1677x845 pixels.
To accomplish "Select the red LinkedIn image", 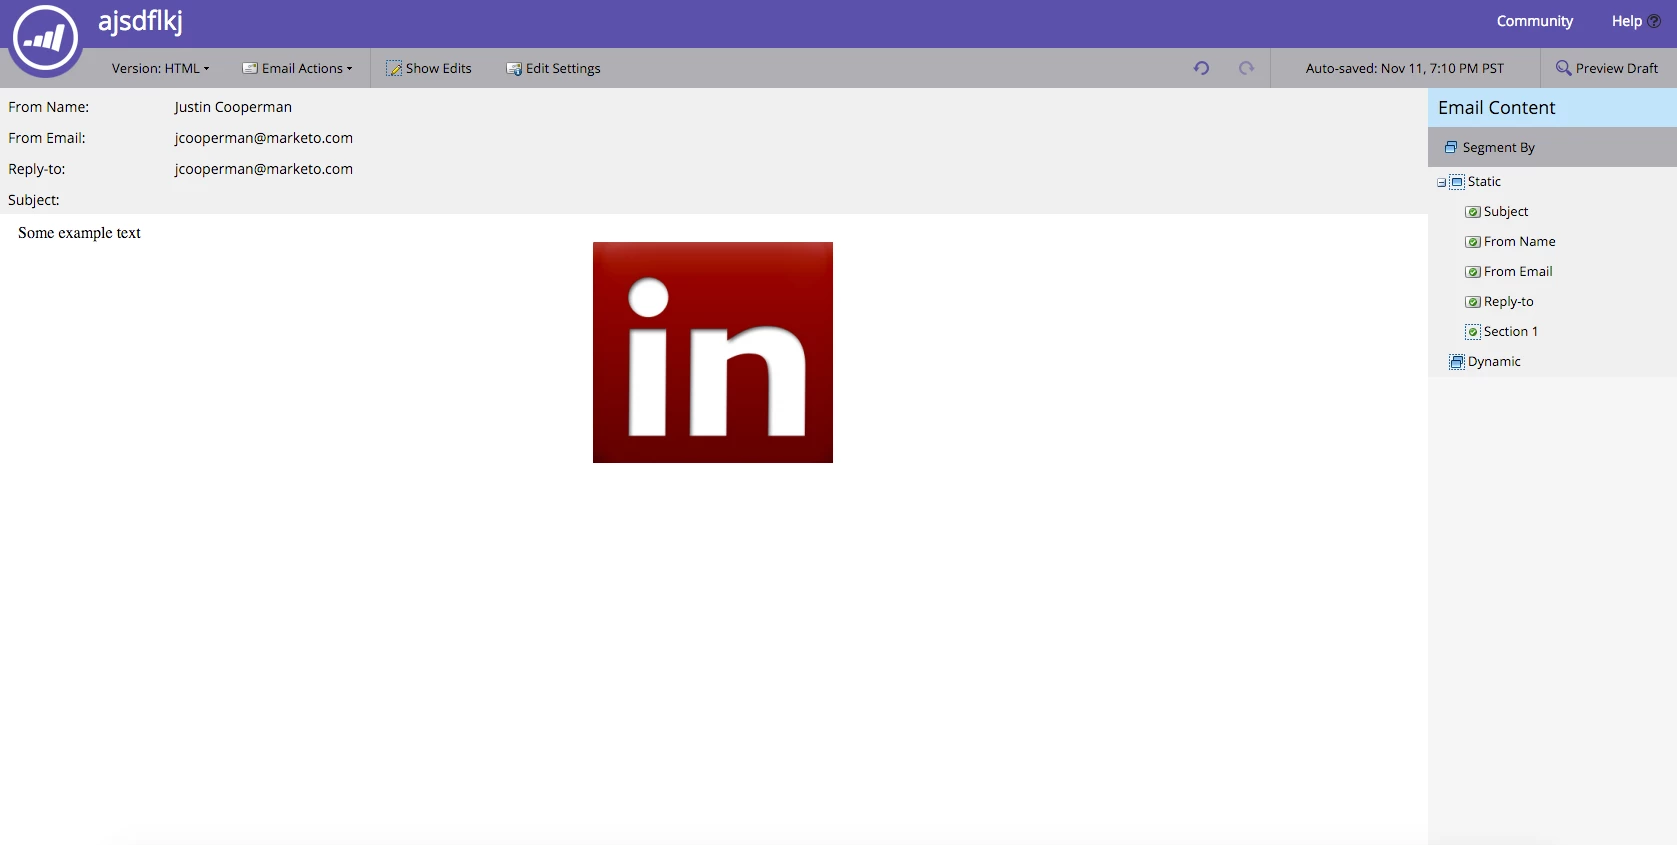I will pyautogui.click(x=713, y=352).
